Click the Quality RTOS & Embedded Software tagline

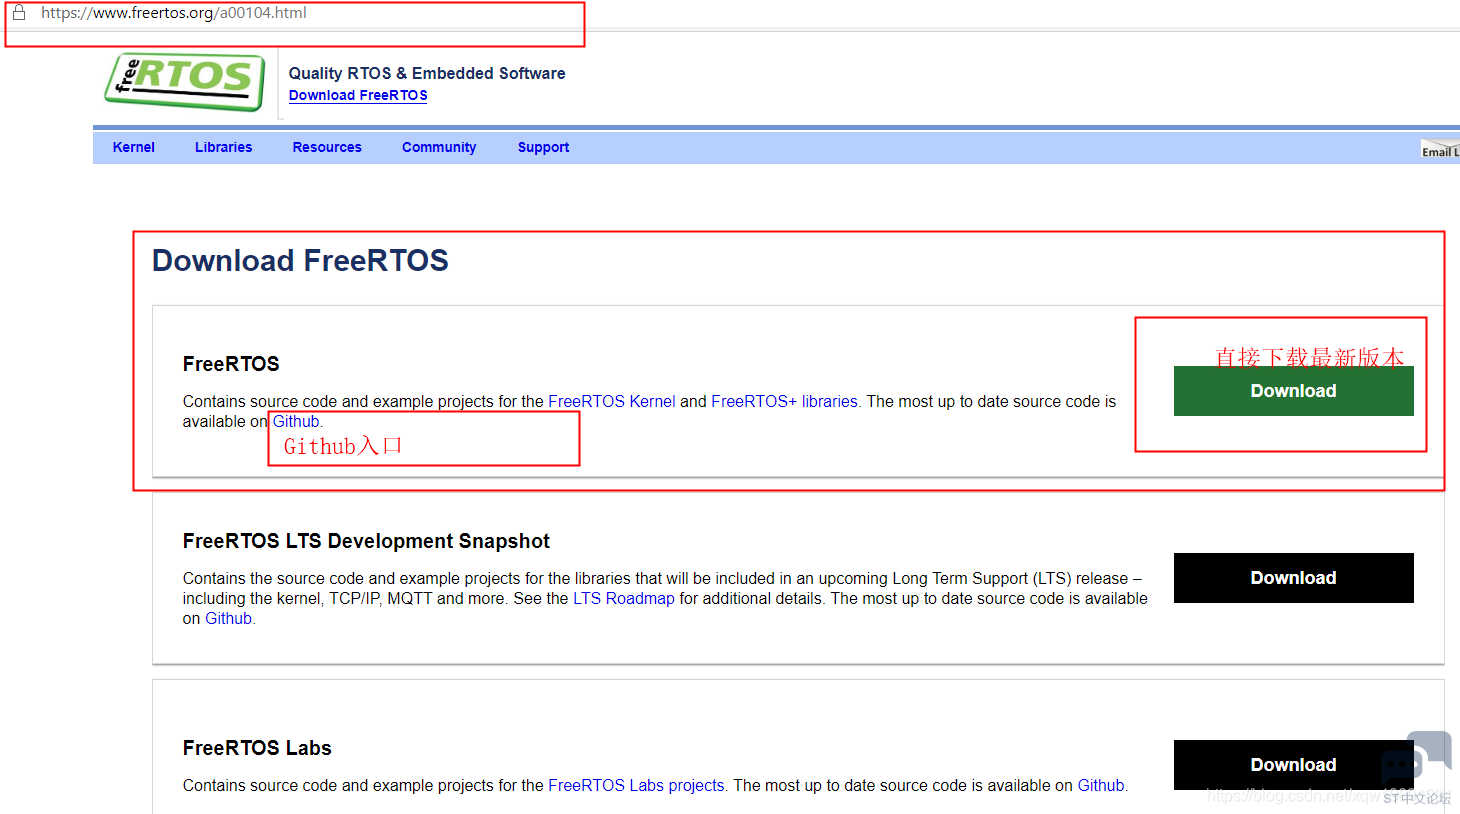(x=427, y=73)
